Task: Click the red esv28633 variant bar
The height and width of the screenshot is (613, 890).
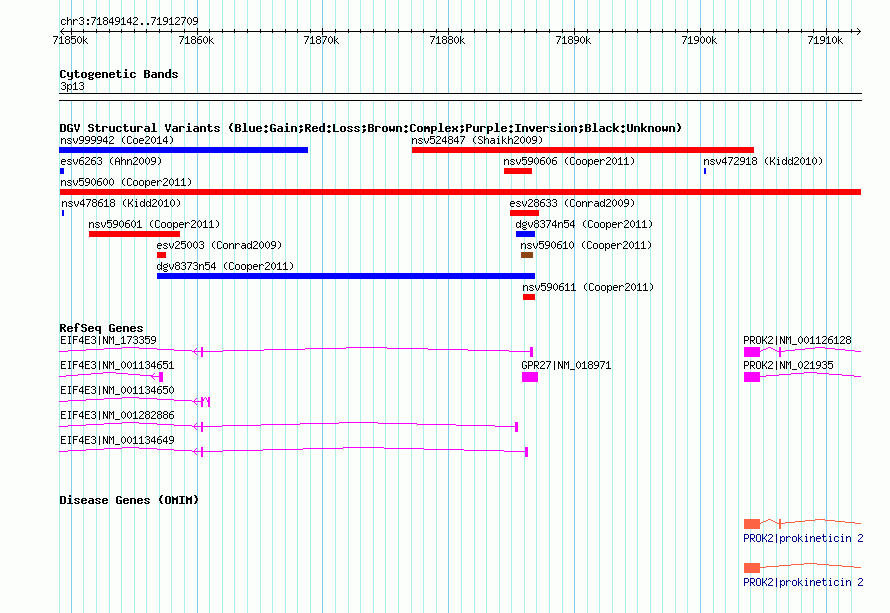Action: click(524, 213)
